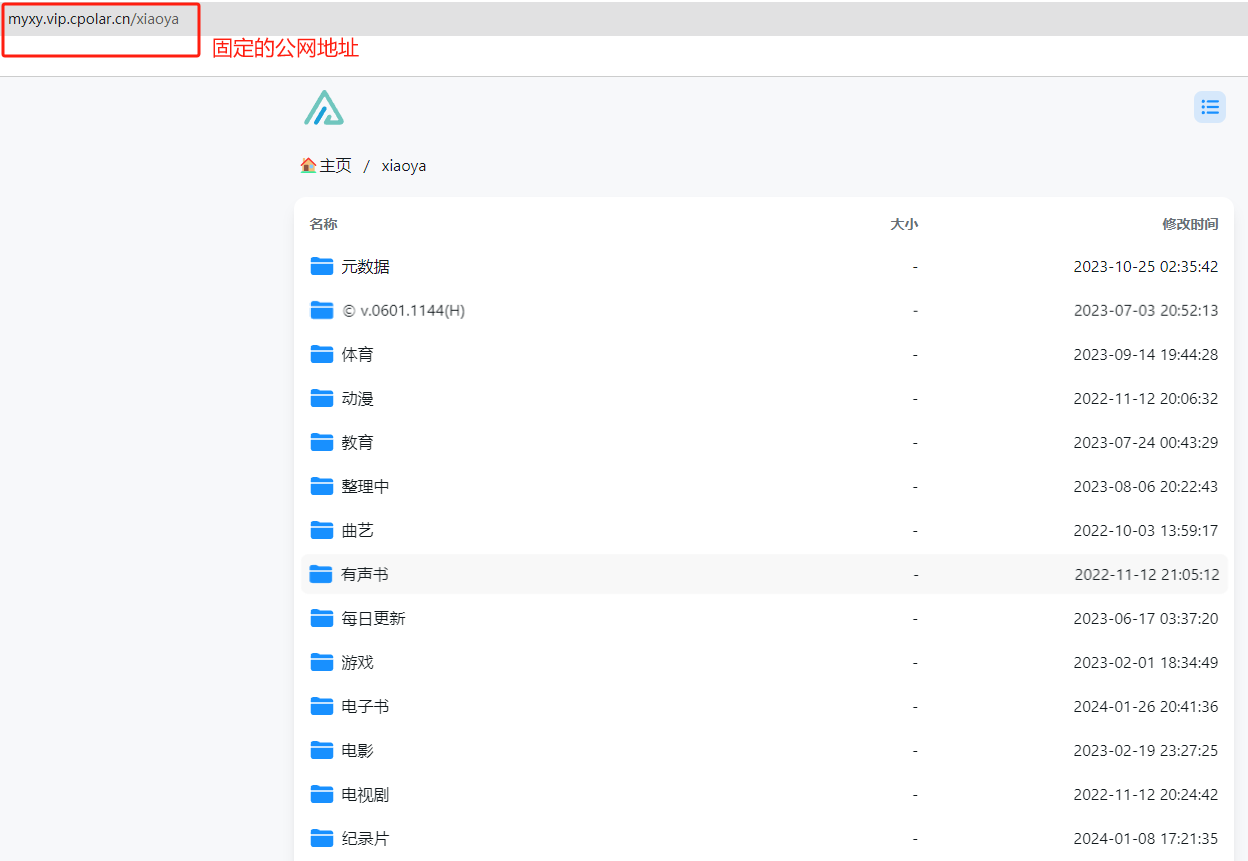Click date 2023-10-25 02:35:42

click(1146, 267)
